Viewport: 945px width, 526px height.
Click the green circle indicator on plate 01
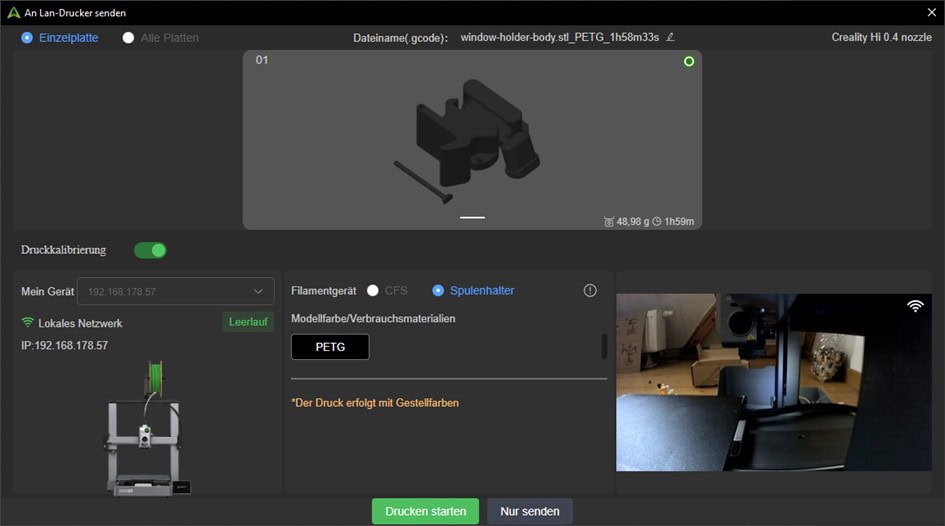(x=688, y=62)
